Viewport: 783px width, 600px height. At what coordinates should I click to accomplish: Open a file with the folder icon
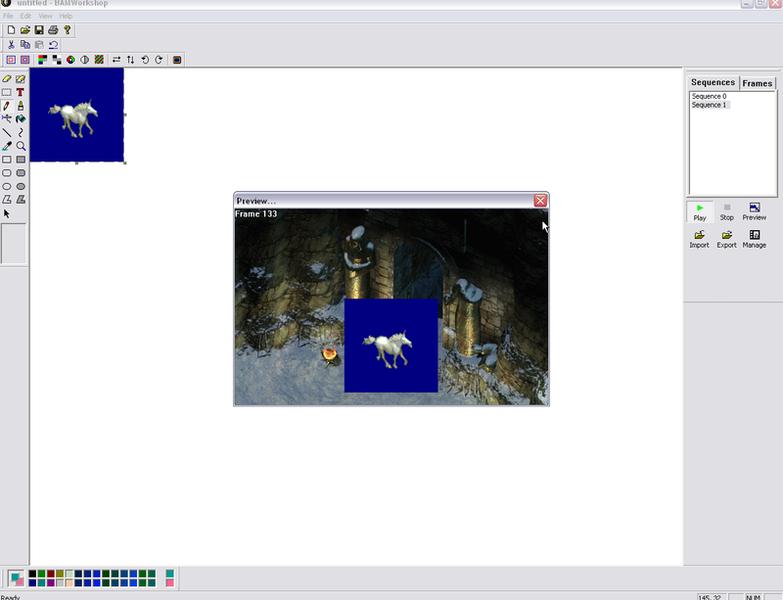pos(25,30)
